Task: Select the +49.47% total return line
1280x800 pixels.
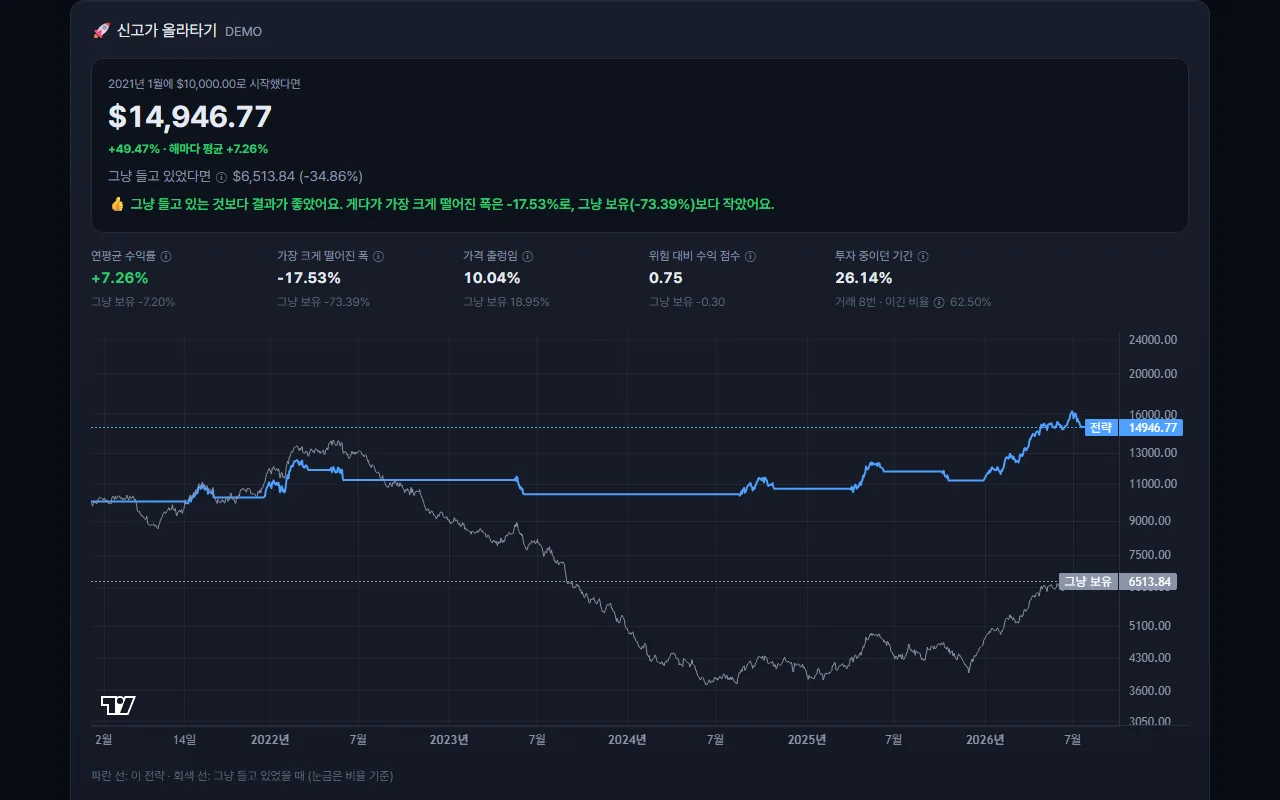Action: pyautogui.click(x=188, y=149)
